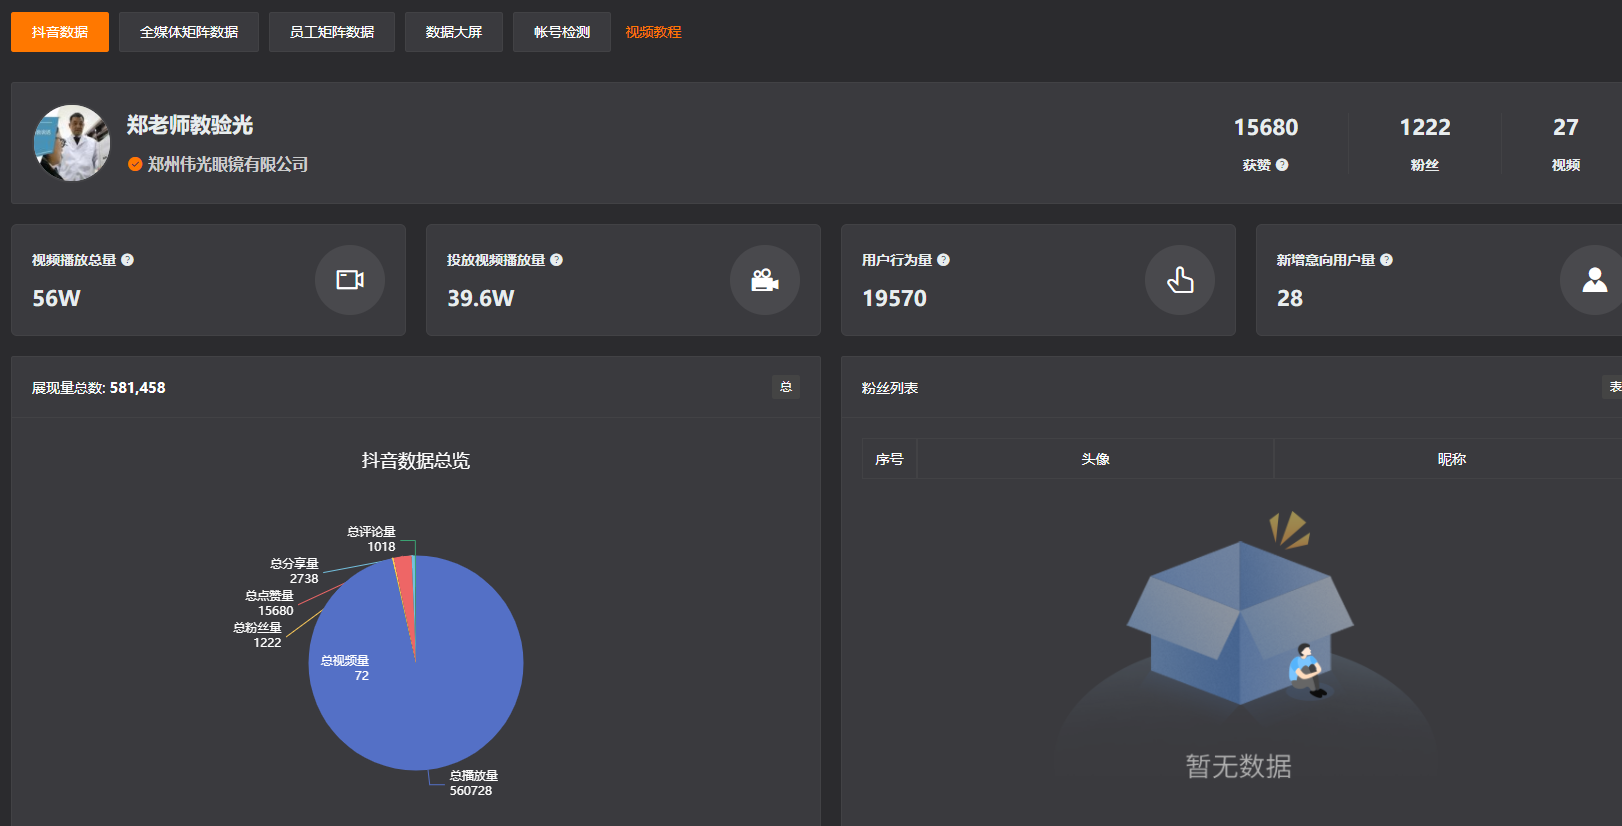Click the pointing hand icon in 用户行为量 card
The image size is (1622, 826).
click(1180, 280)
